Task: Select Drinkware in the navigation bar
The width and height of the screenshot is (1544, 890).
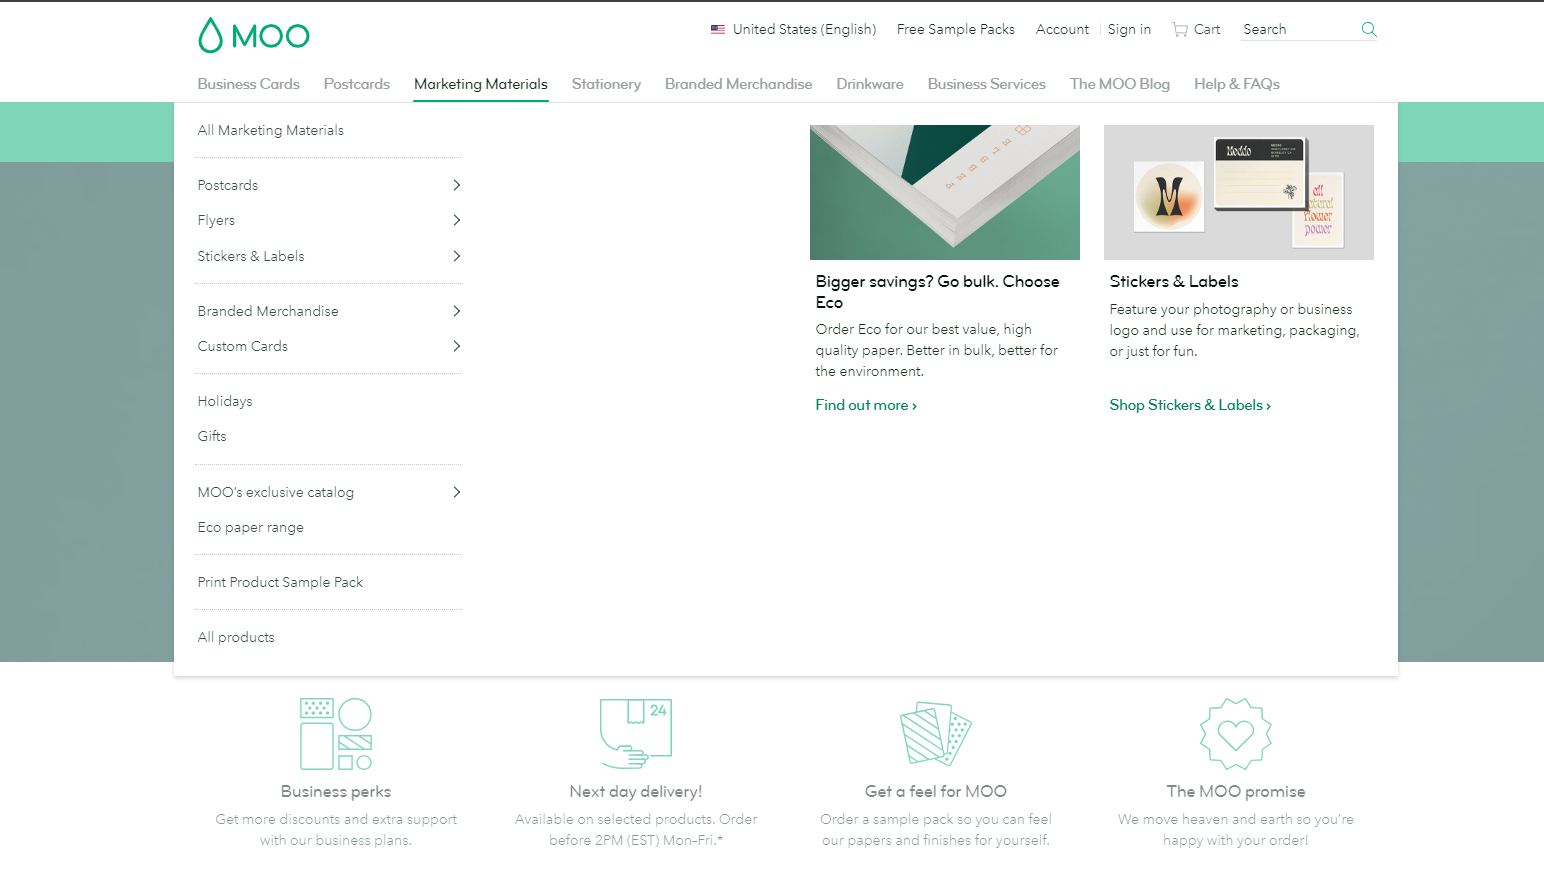Action: pyautogui.click(x=870, y=84)
